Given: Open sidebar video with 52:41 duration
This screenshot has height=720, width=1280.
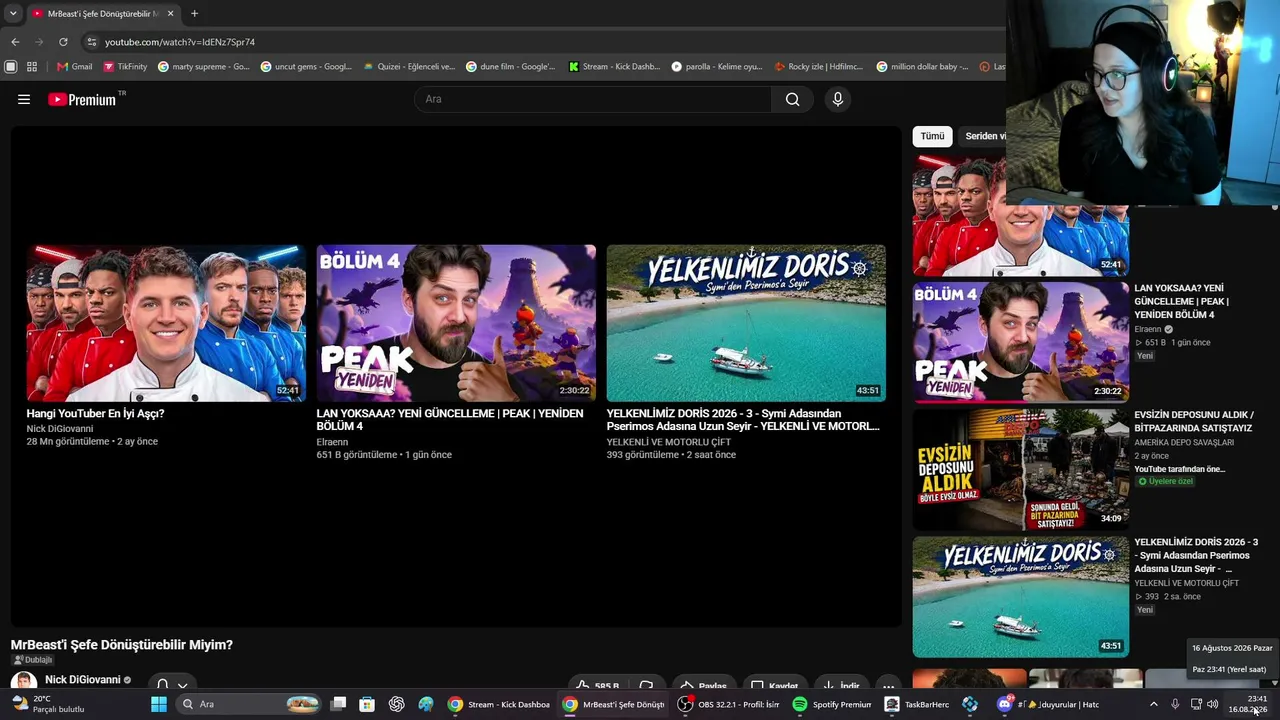Looking at the screenshot, I should pos(1021,215).
